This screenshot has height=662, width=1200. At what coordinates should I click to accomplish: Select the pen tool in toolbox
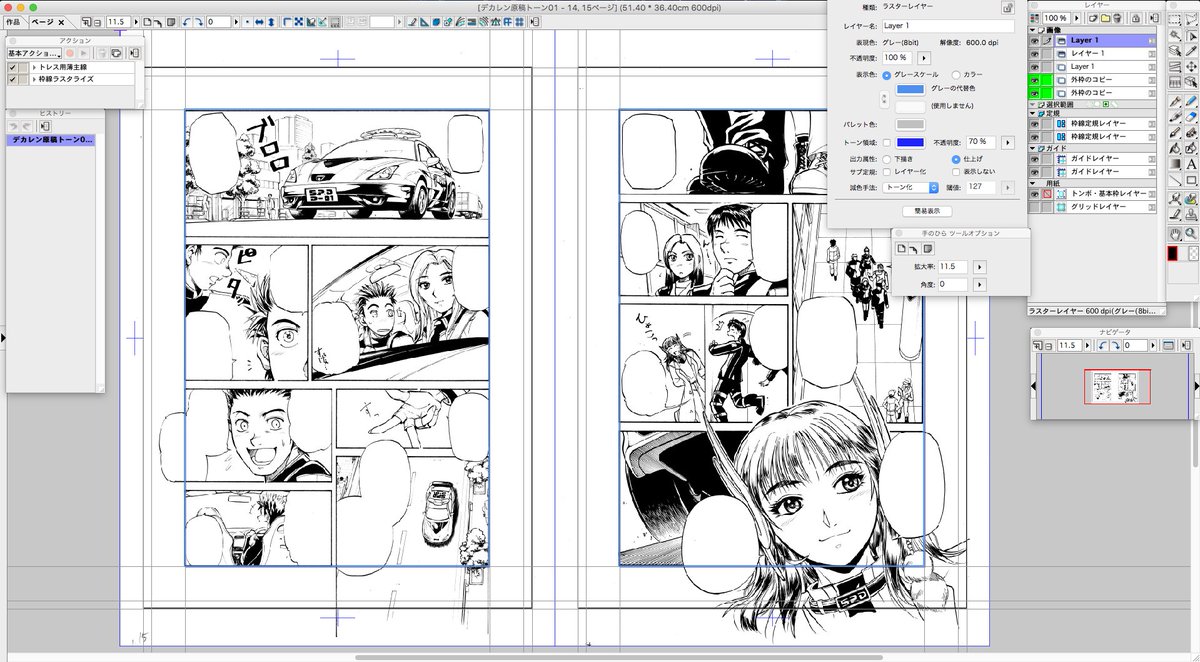[1175, 101]
